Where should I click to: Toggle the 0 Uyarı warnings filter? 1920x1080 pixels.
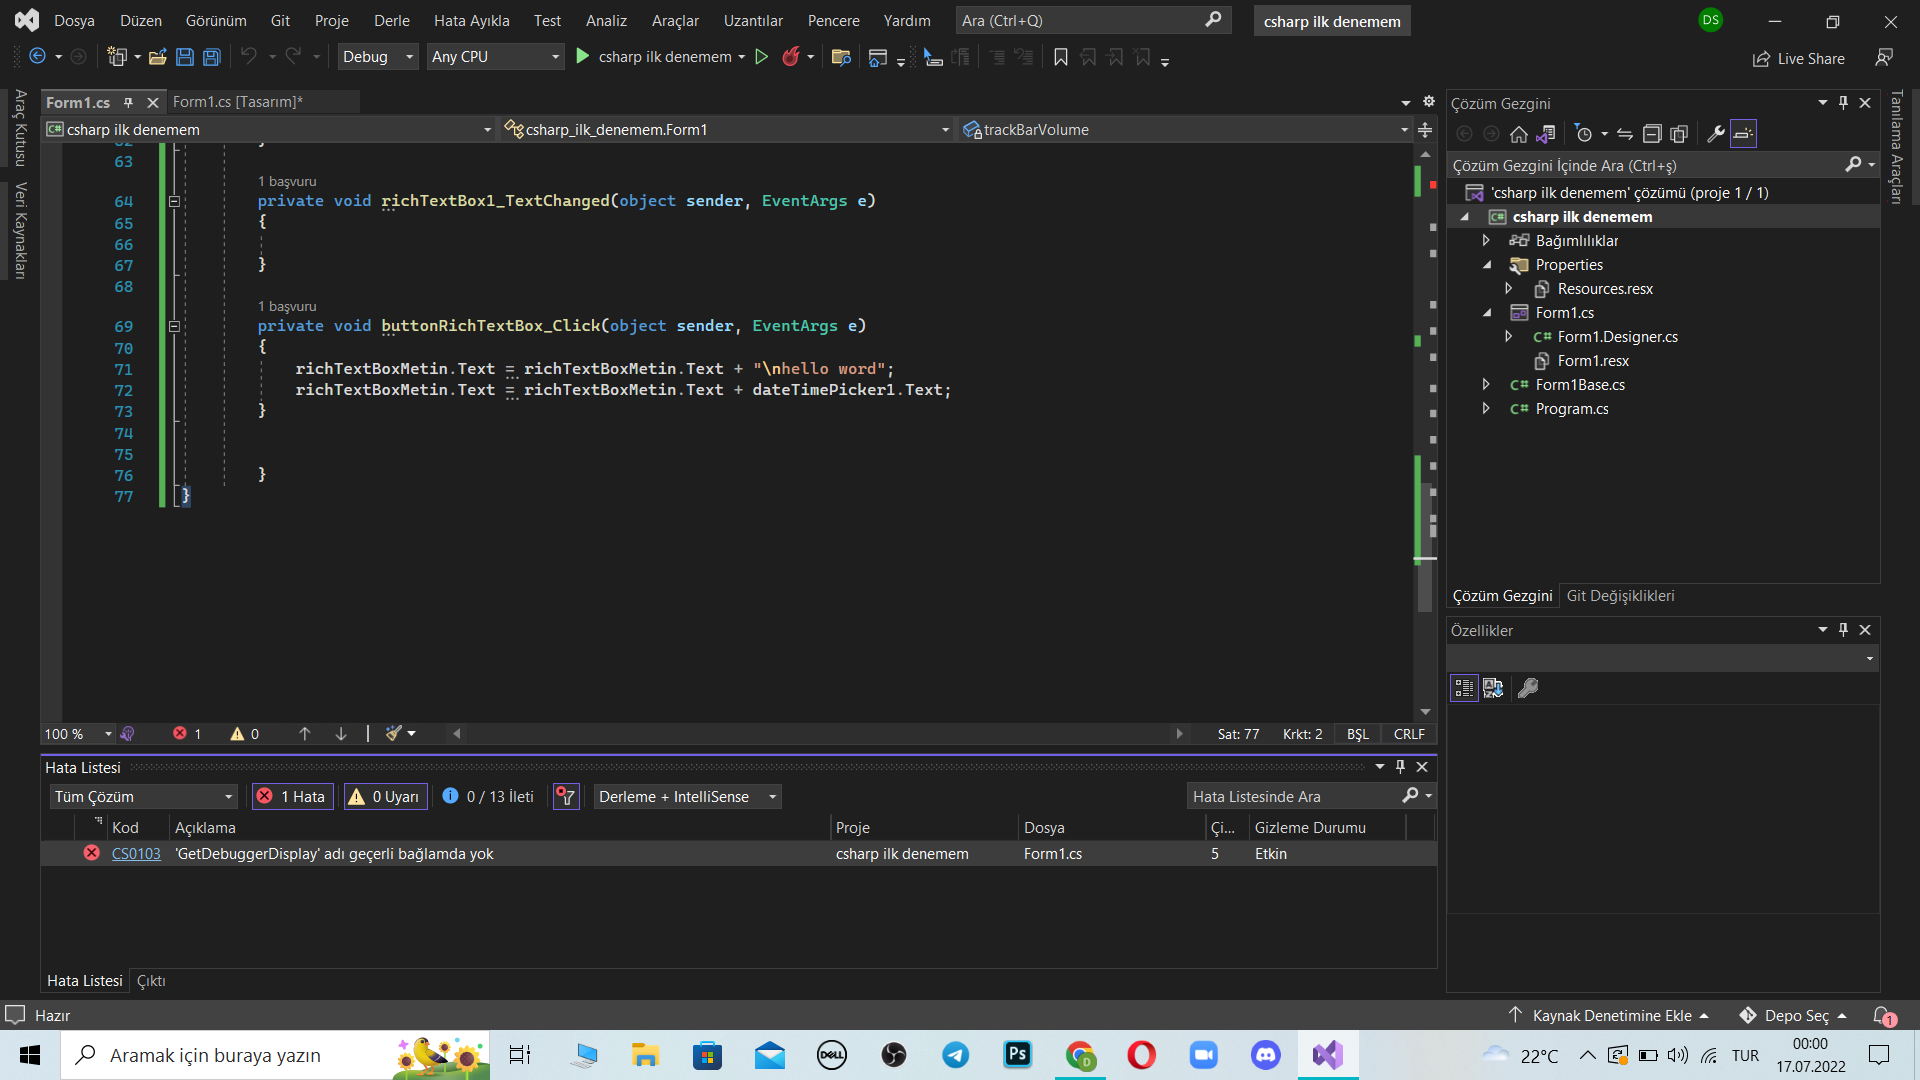pos(384,796)
